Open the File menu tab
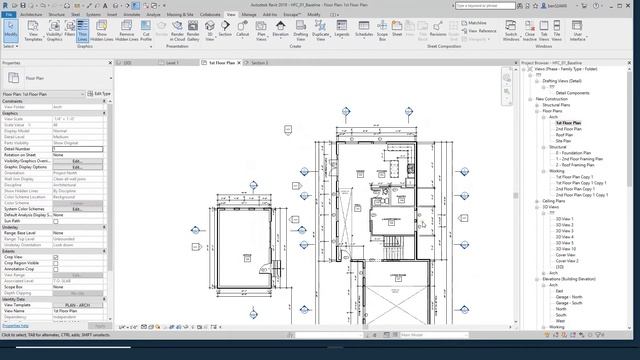 (9, 14)
